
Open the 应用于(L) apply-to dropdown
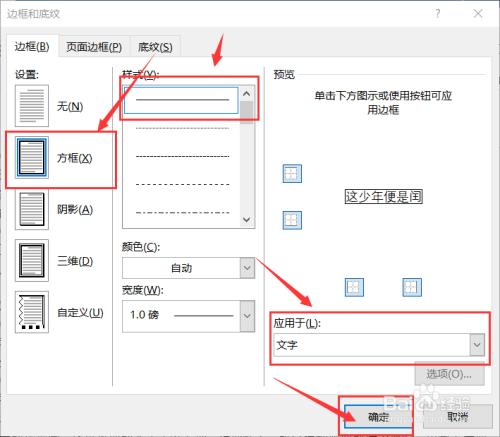tap(379, 345)
